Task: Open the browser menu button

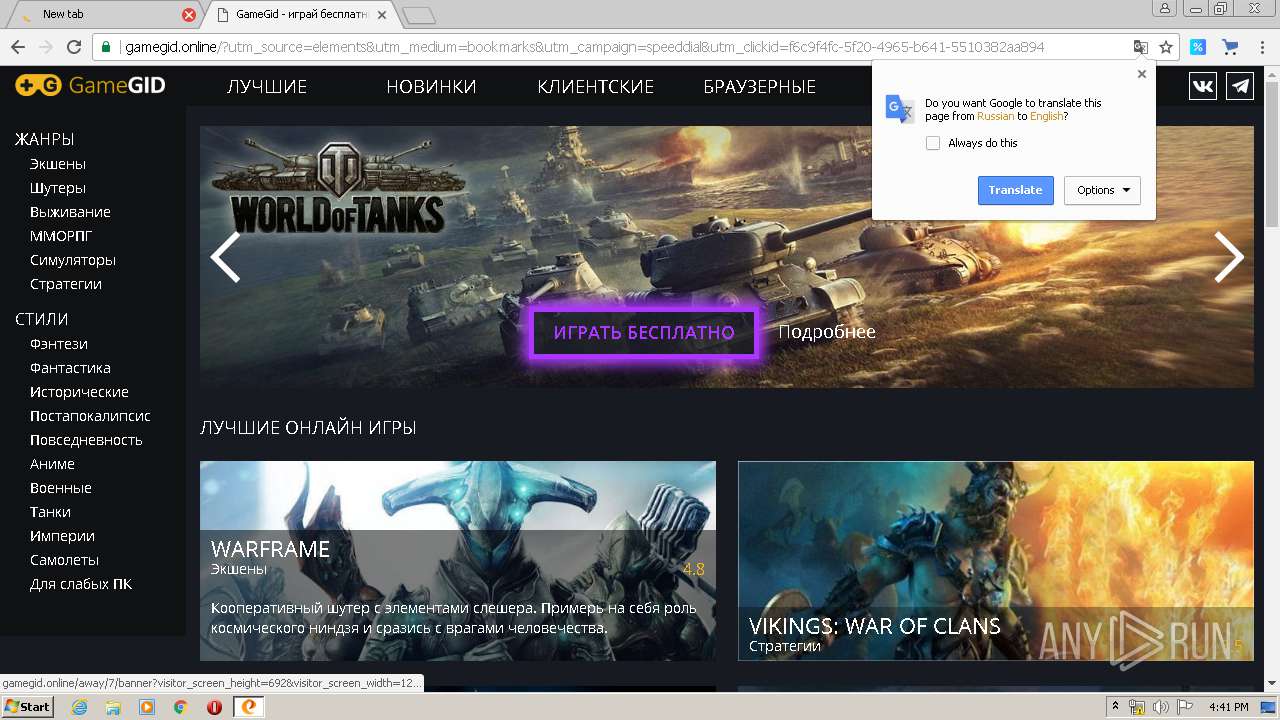Action: [1262, 47]
